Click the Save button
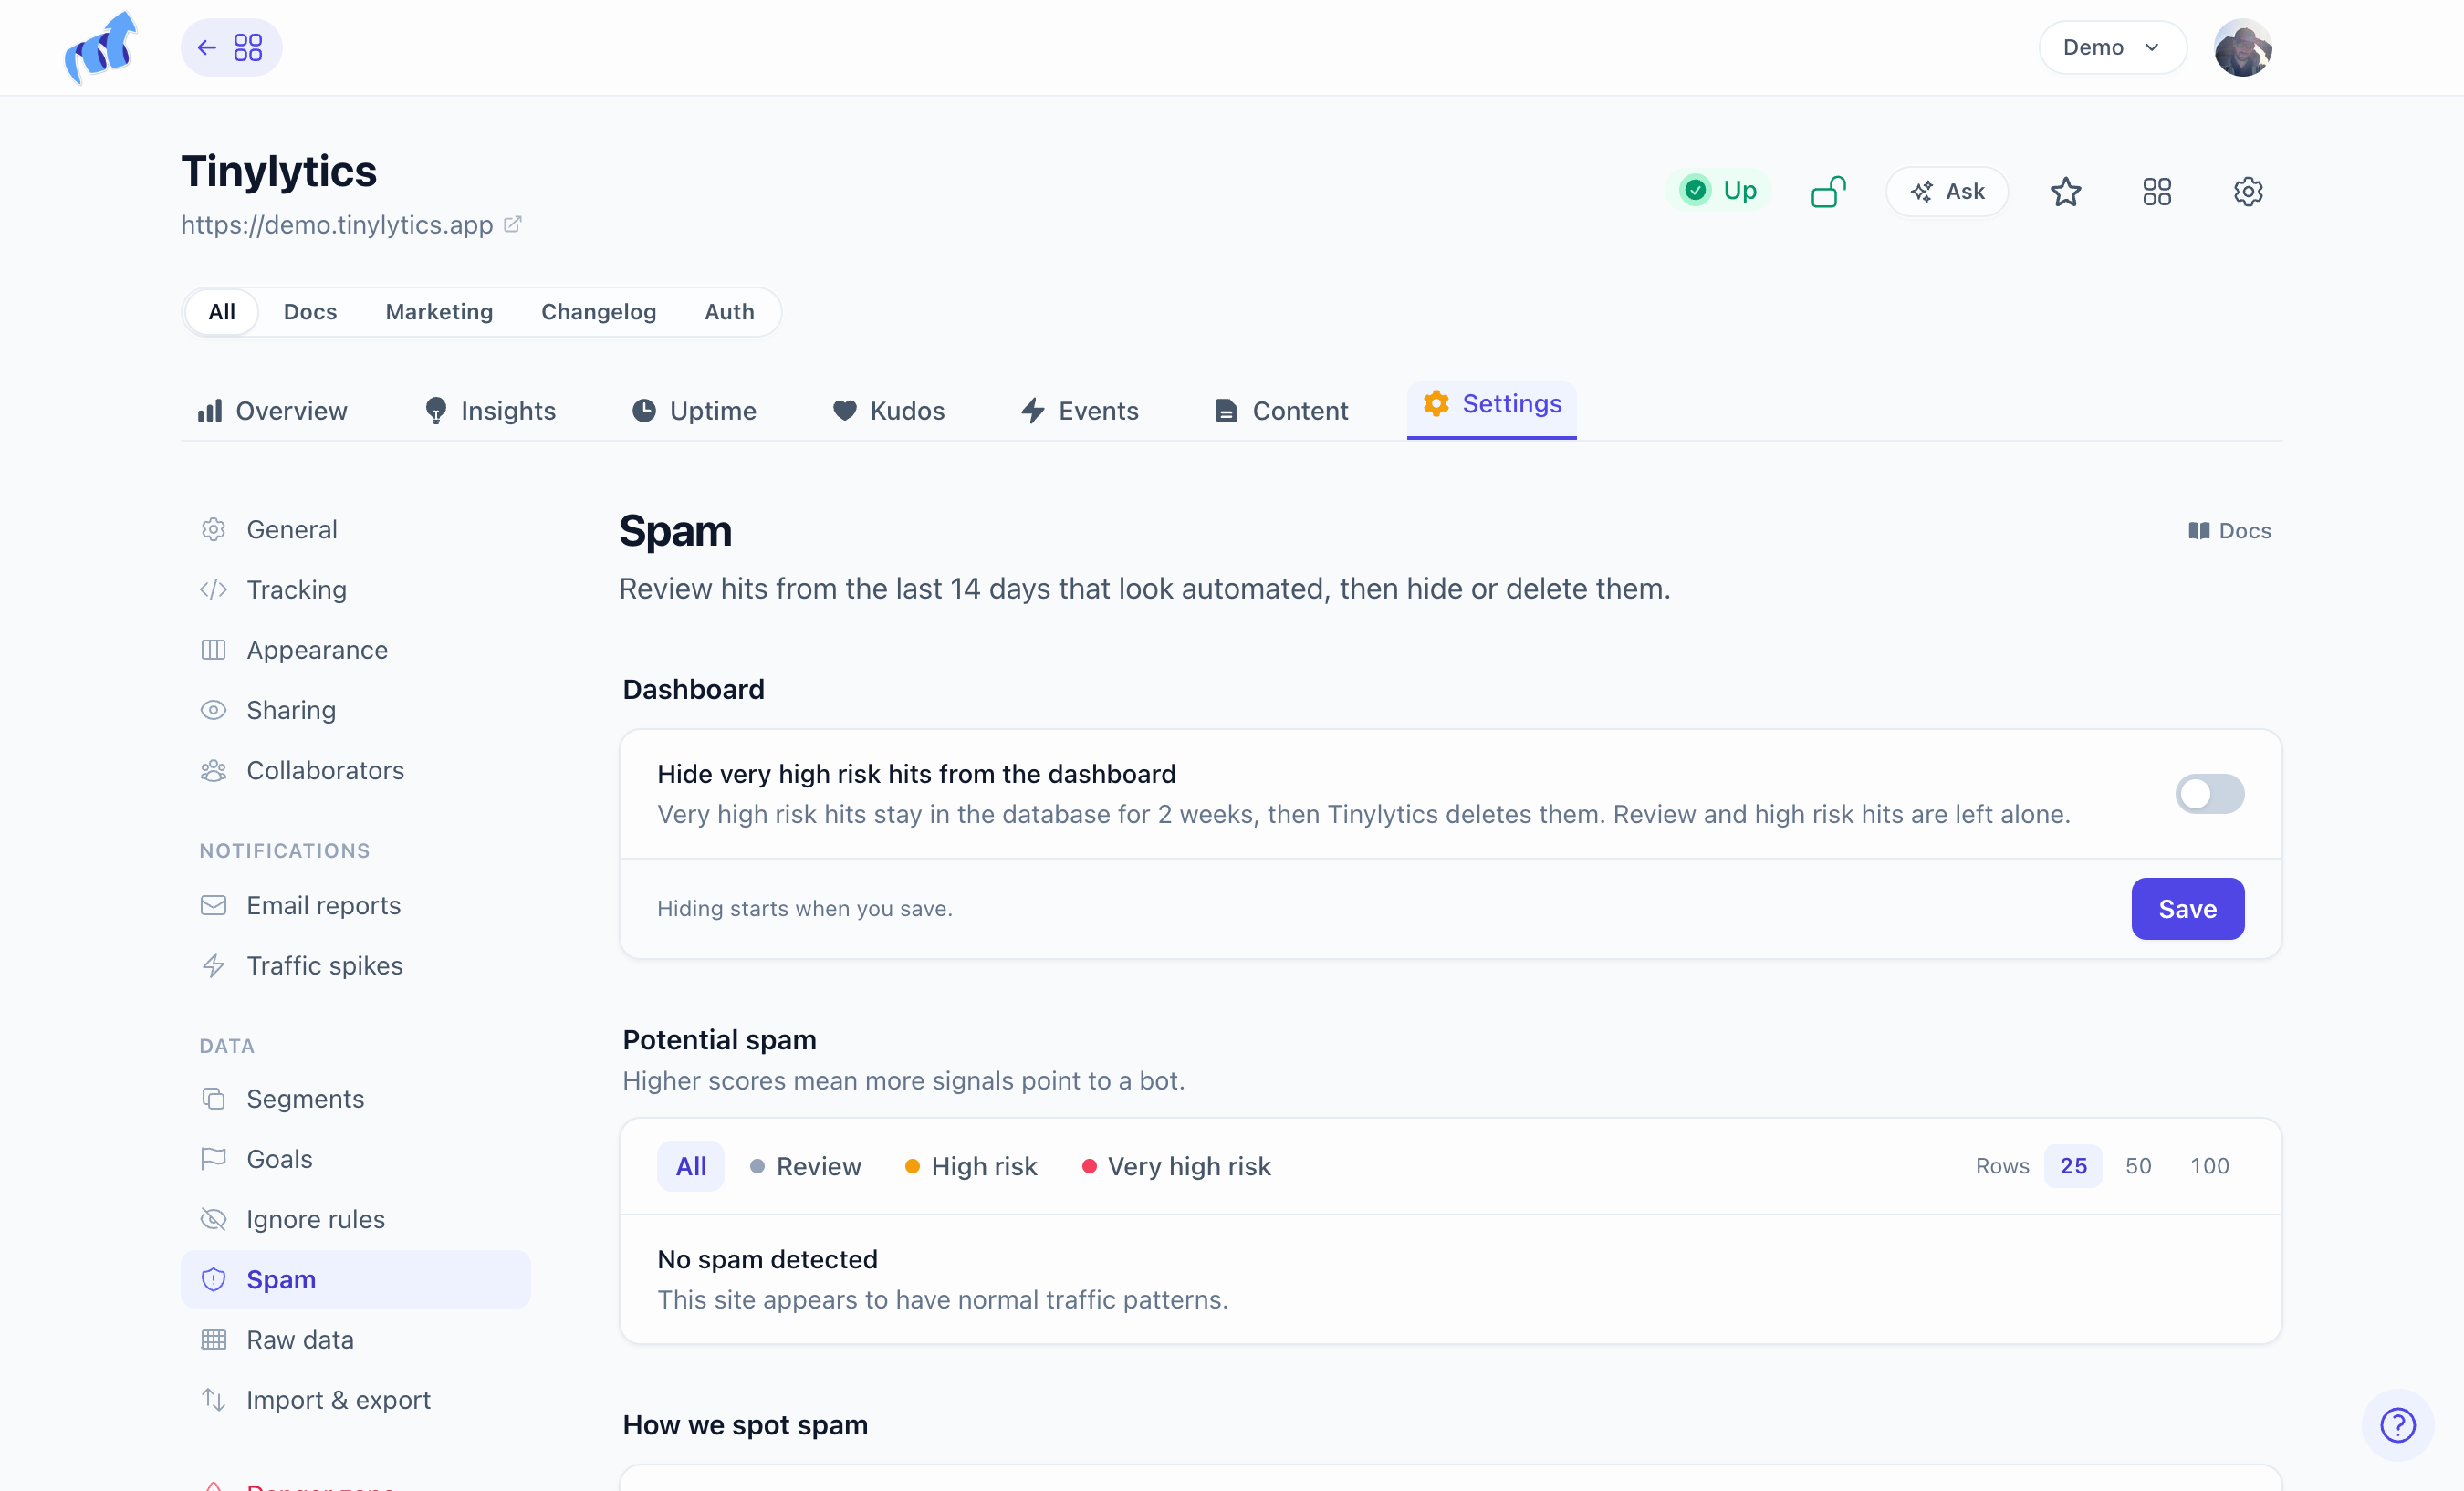 pyautogui.click(x=2187, y=908)
